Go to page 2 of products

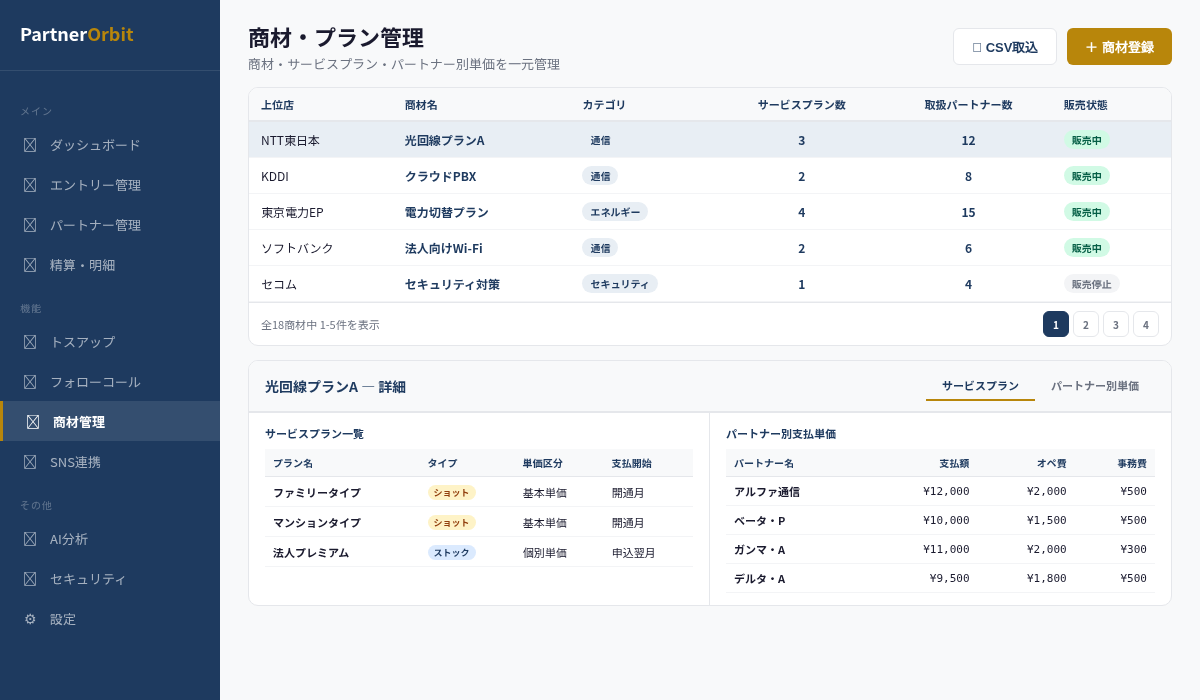1086,324
